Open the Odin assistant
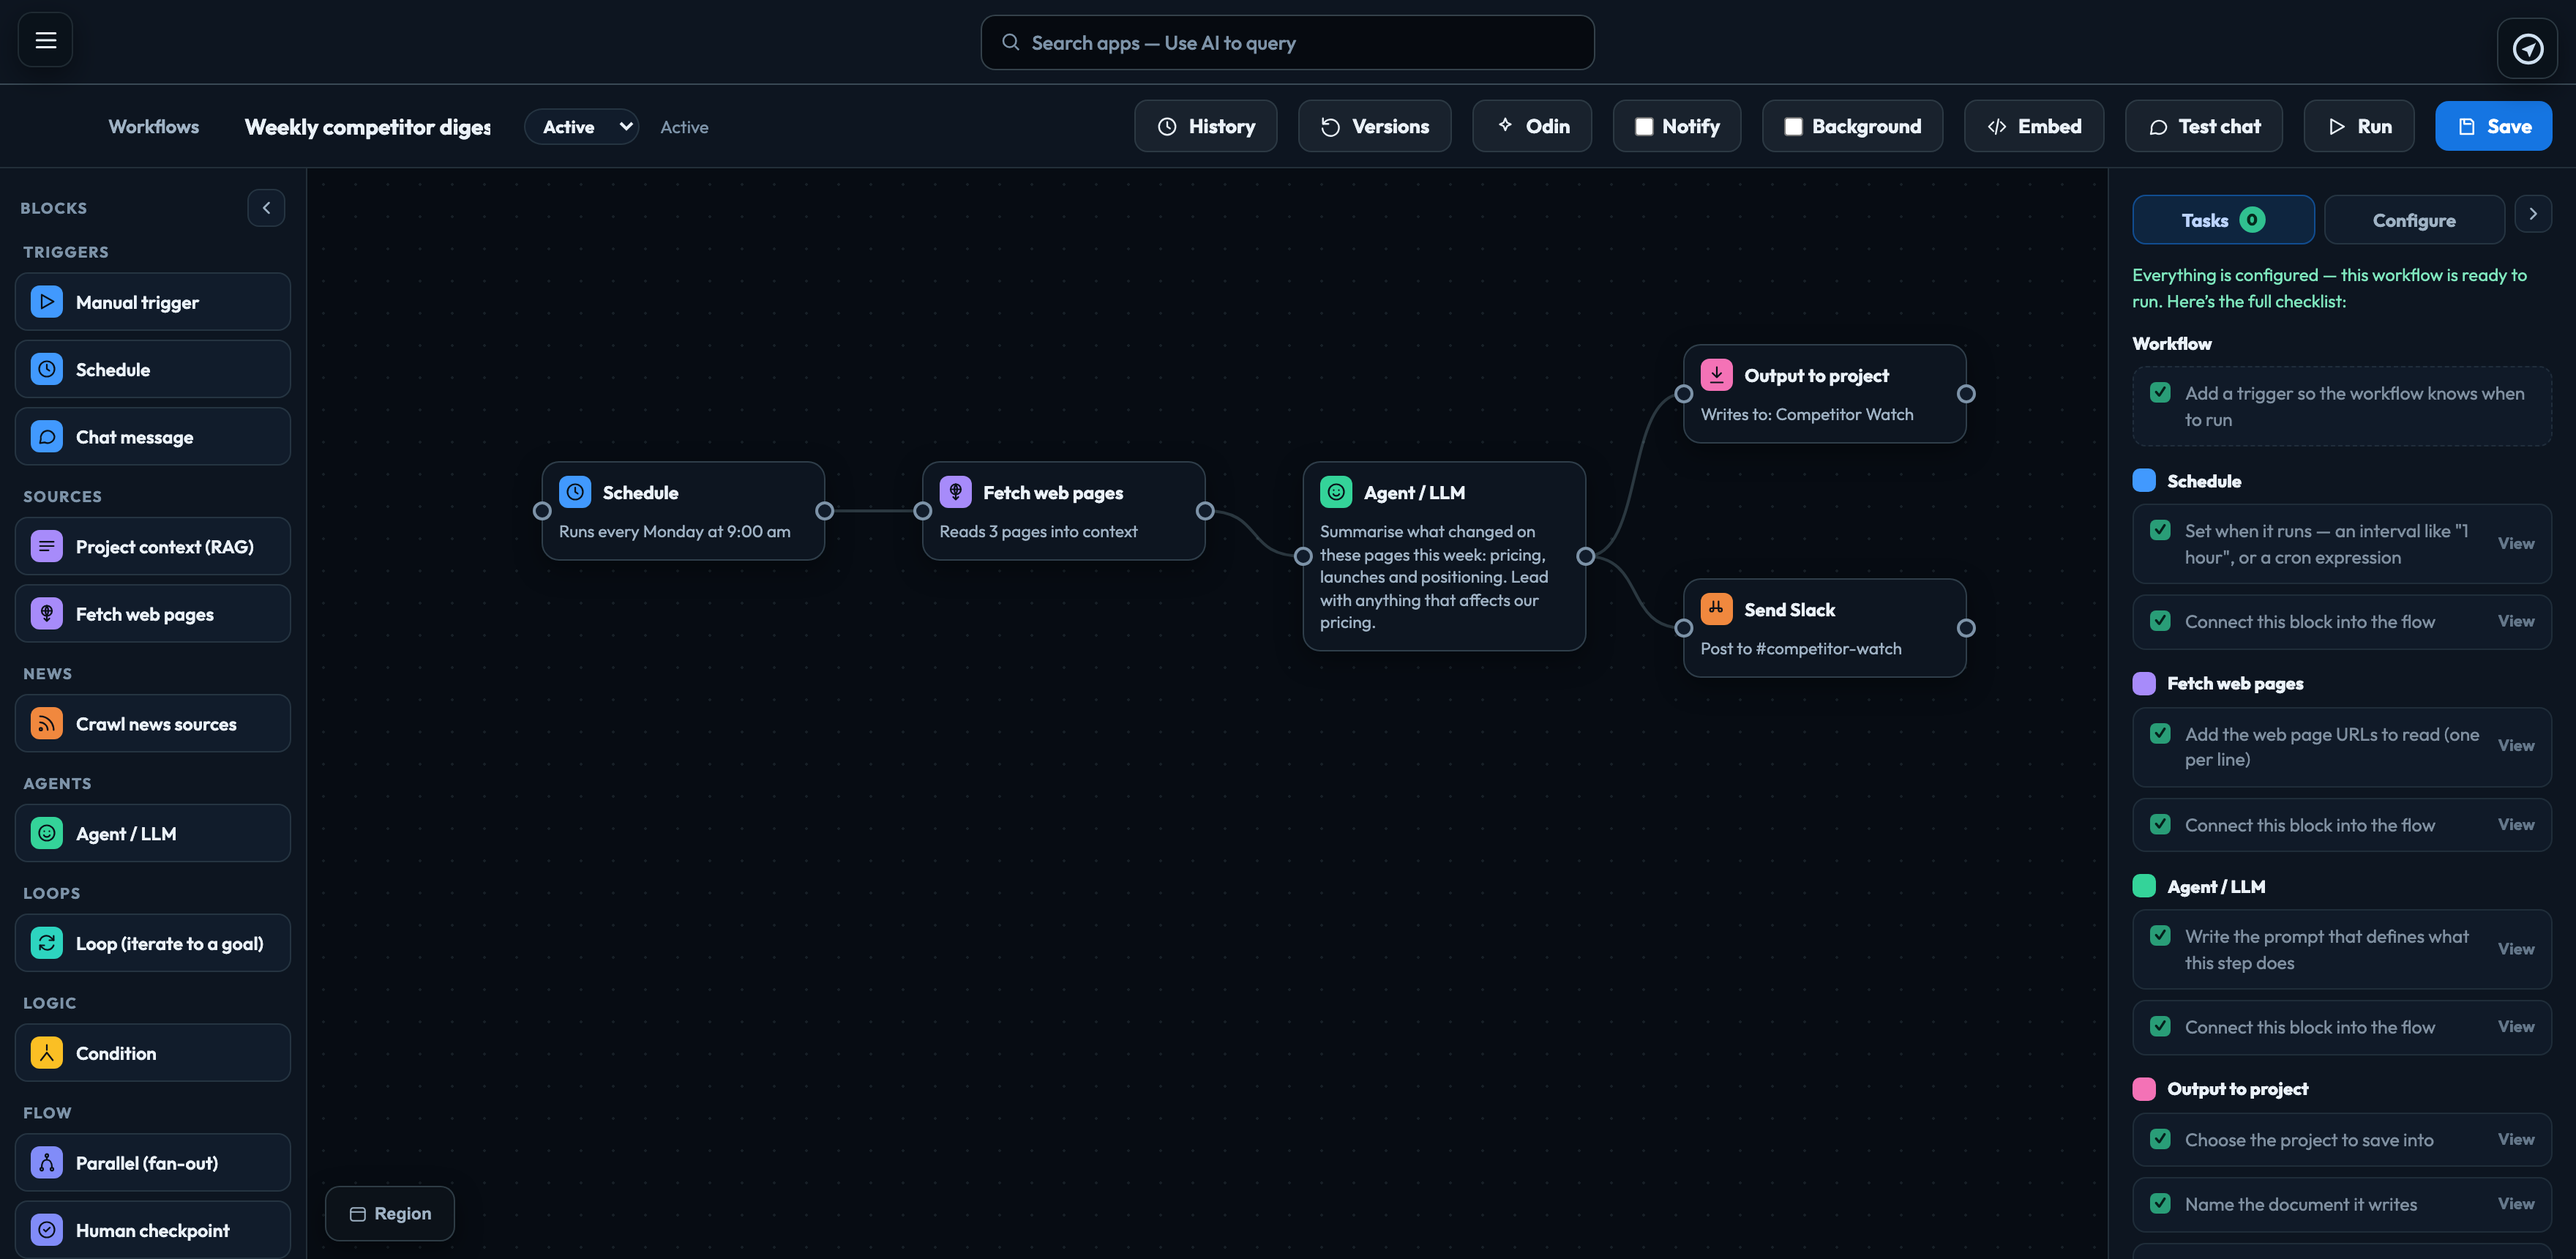Viewport: 2576px width, 1259px height. pos(1532,126)
